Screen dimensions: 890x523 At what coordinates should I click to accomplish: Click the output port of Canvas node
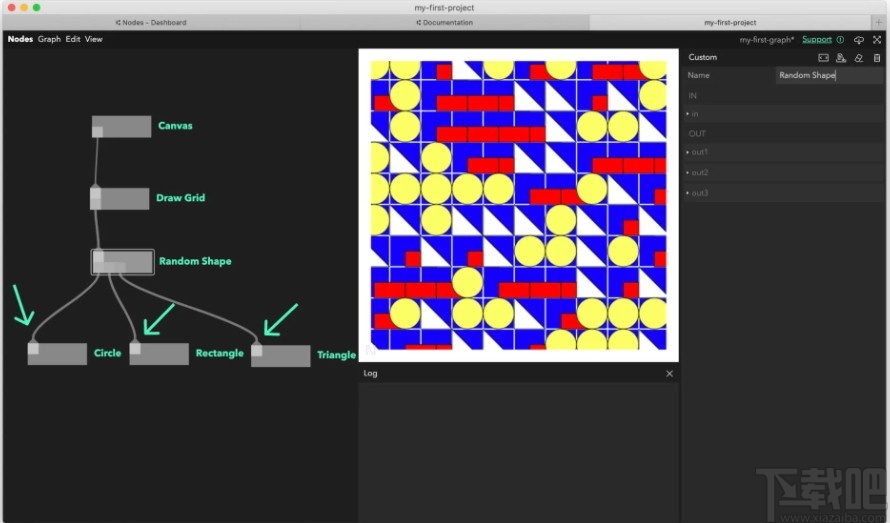pyautogui.click(x=98, y=132)
